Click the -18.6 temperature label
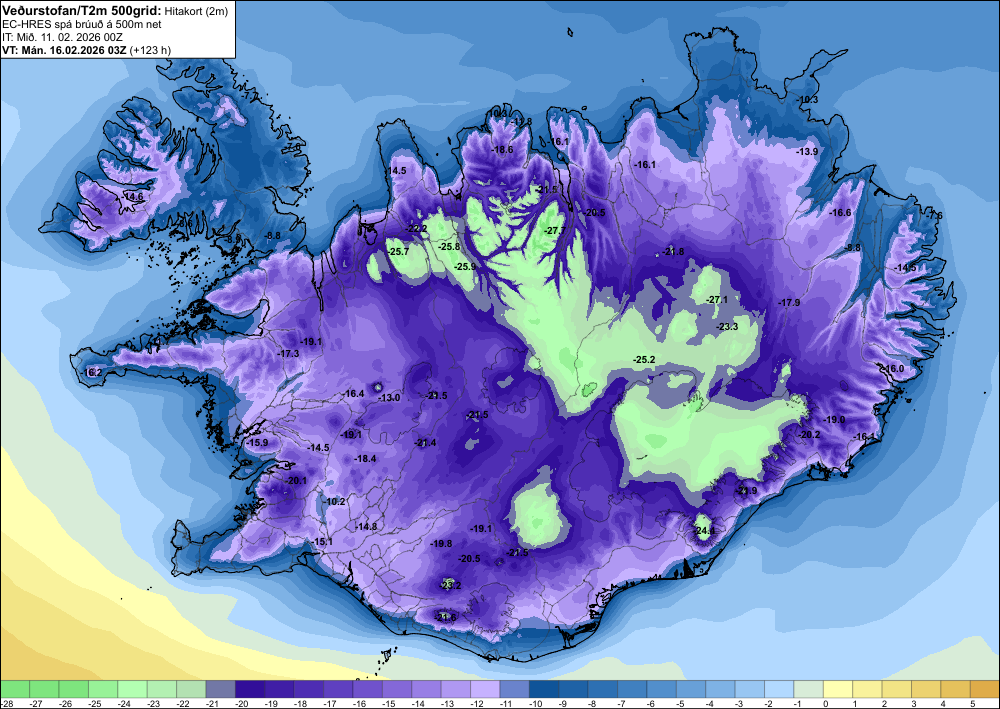This screenshot has height=709, width=1000. point(502,150)
